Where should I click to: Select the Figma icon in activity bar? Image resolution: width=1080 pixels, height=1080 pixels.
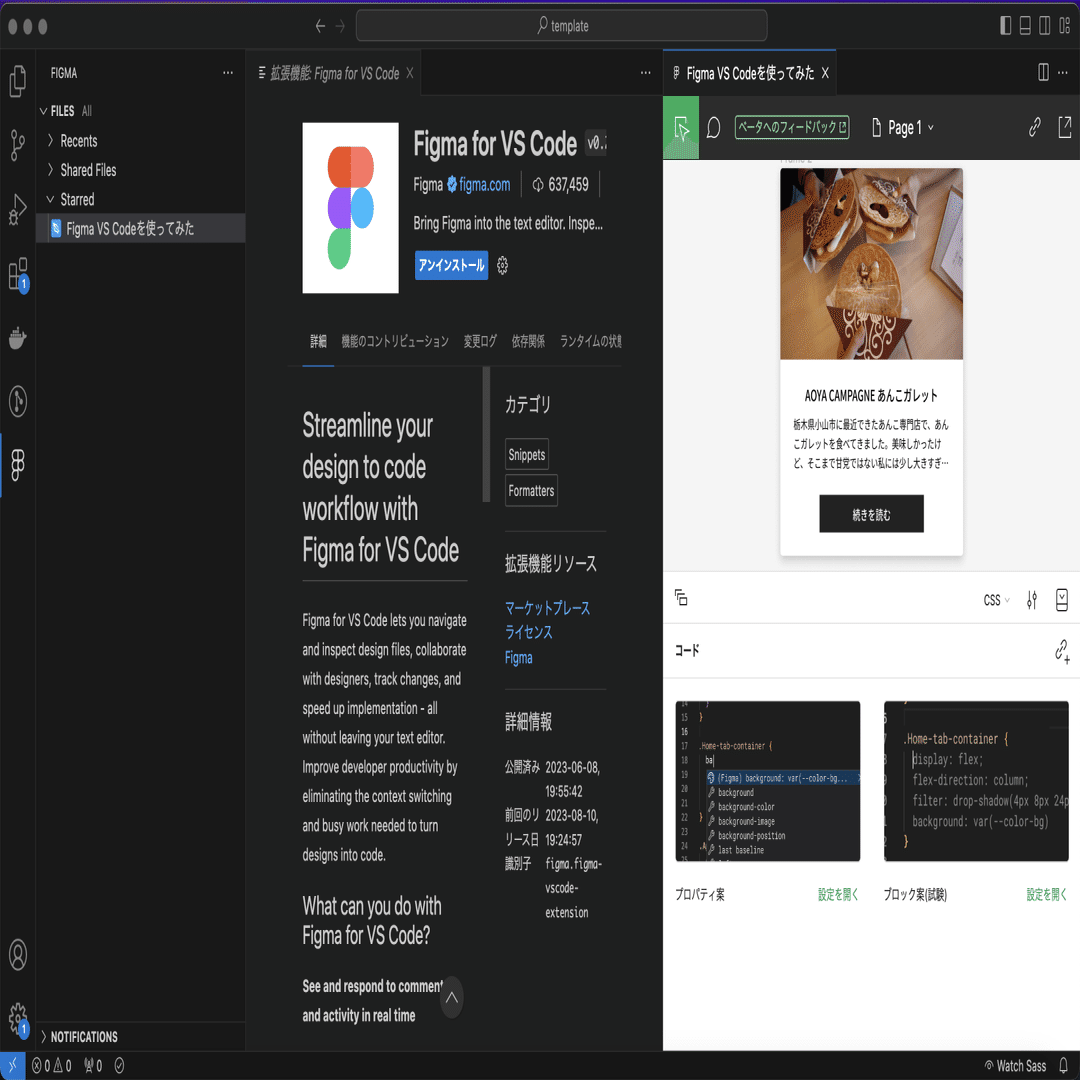tap(18, 465)
